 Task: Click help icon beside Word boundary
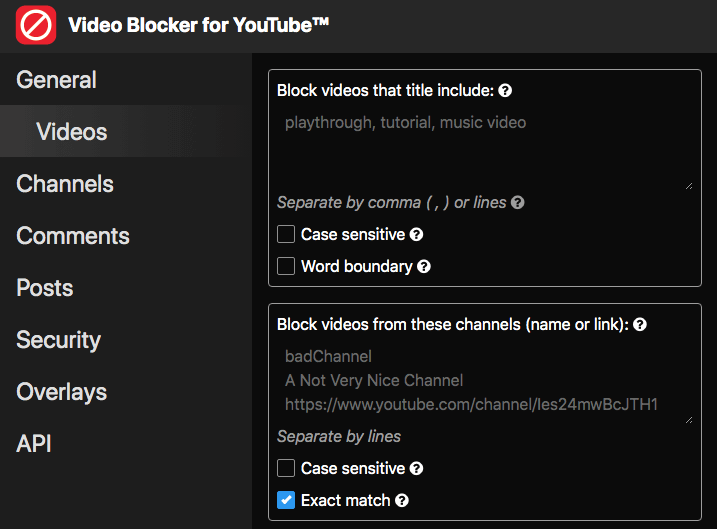click(424, 267)
